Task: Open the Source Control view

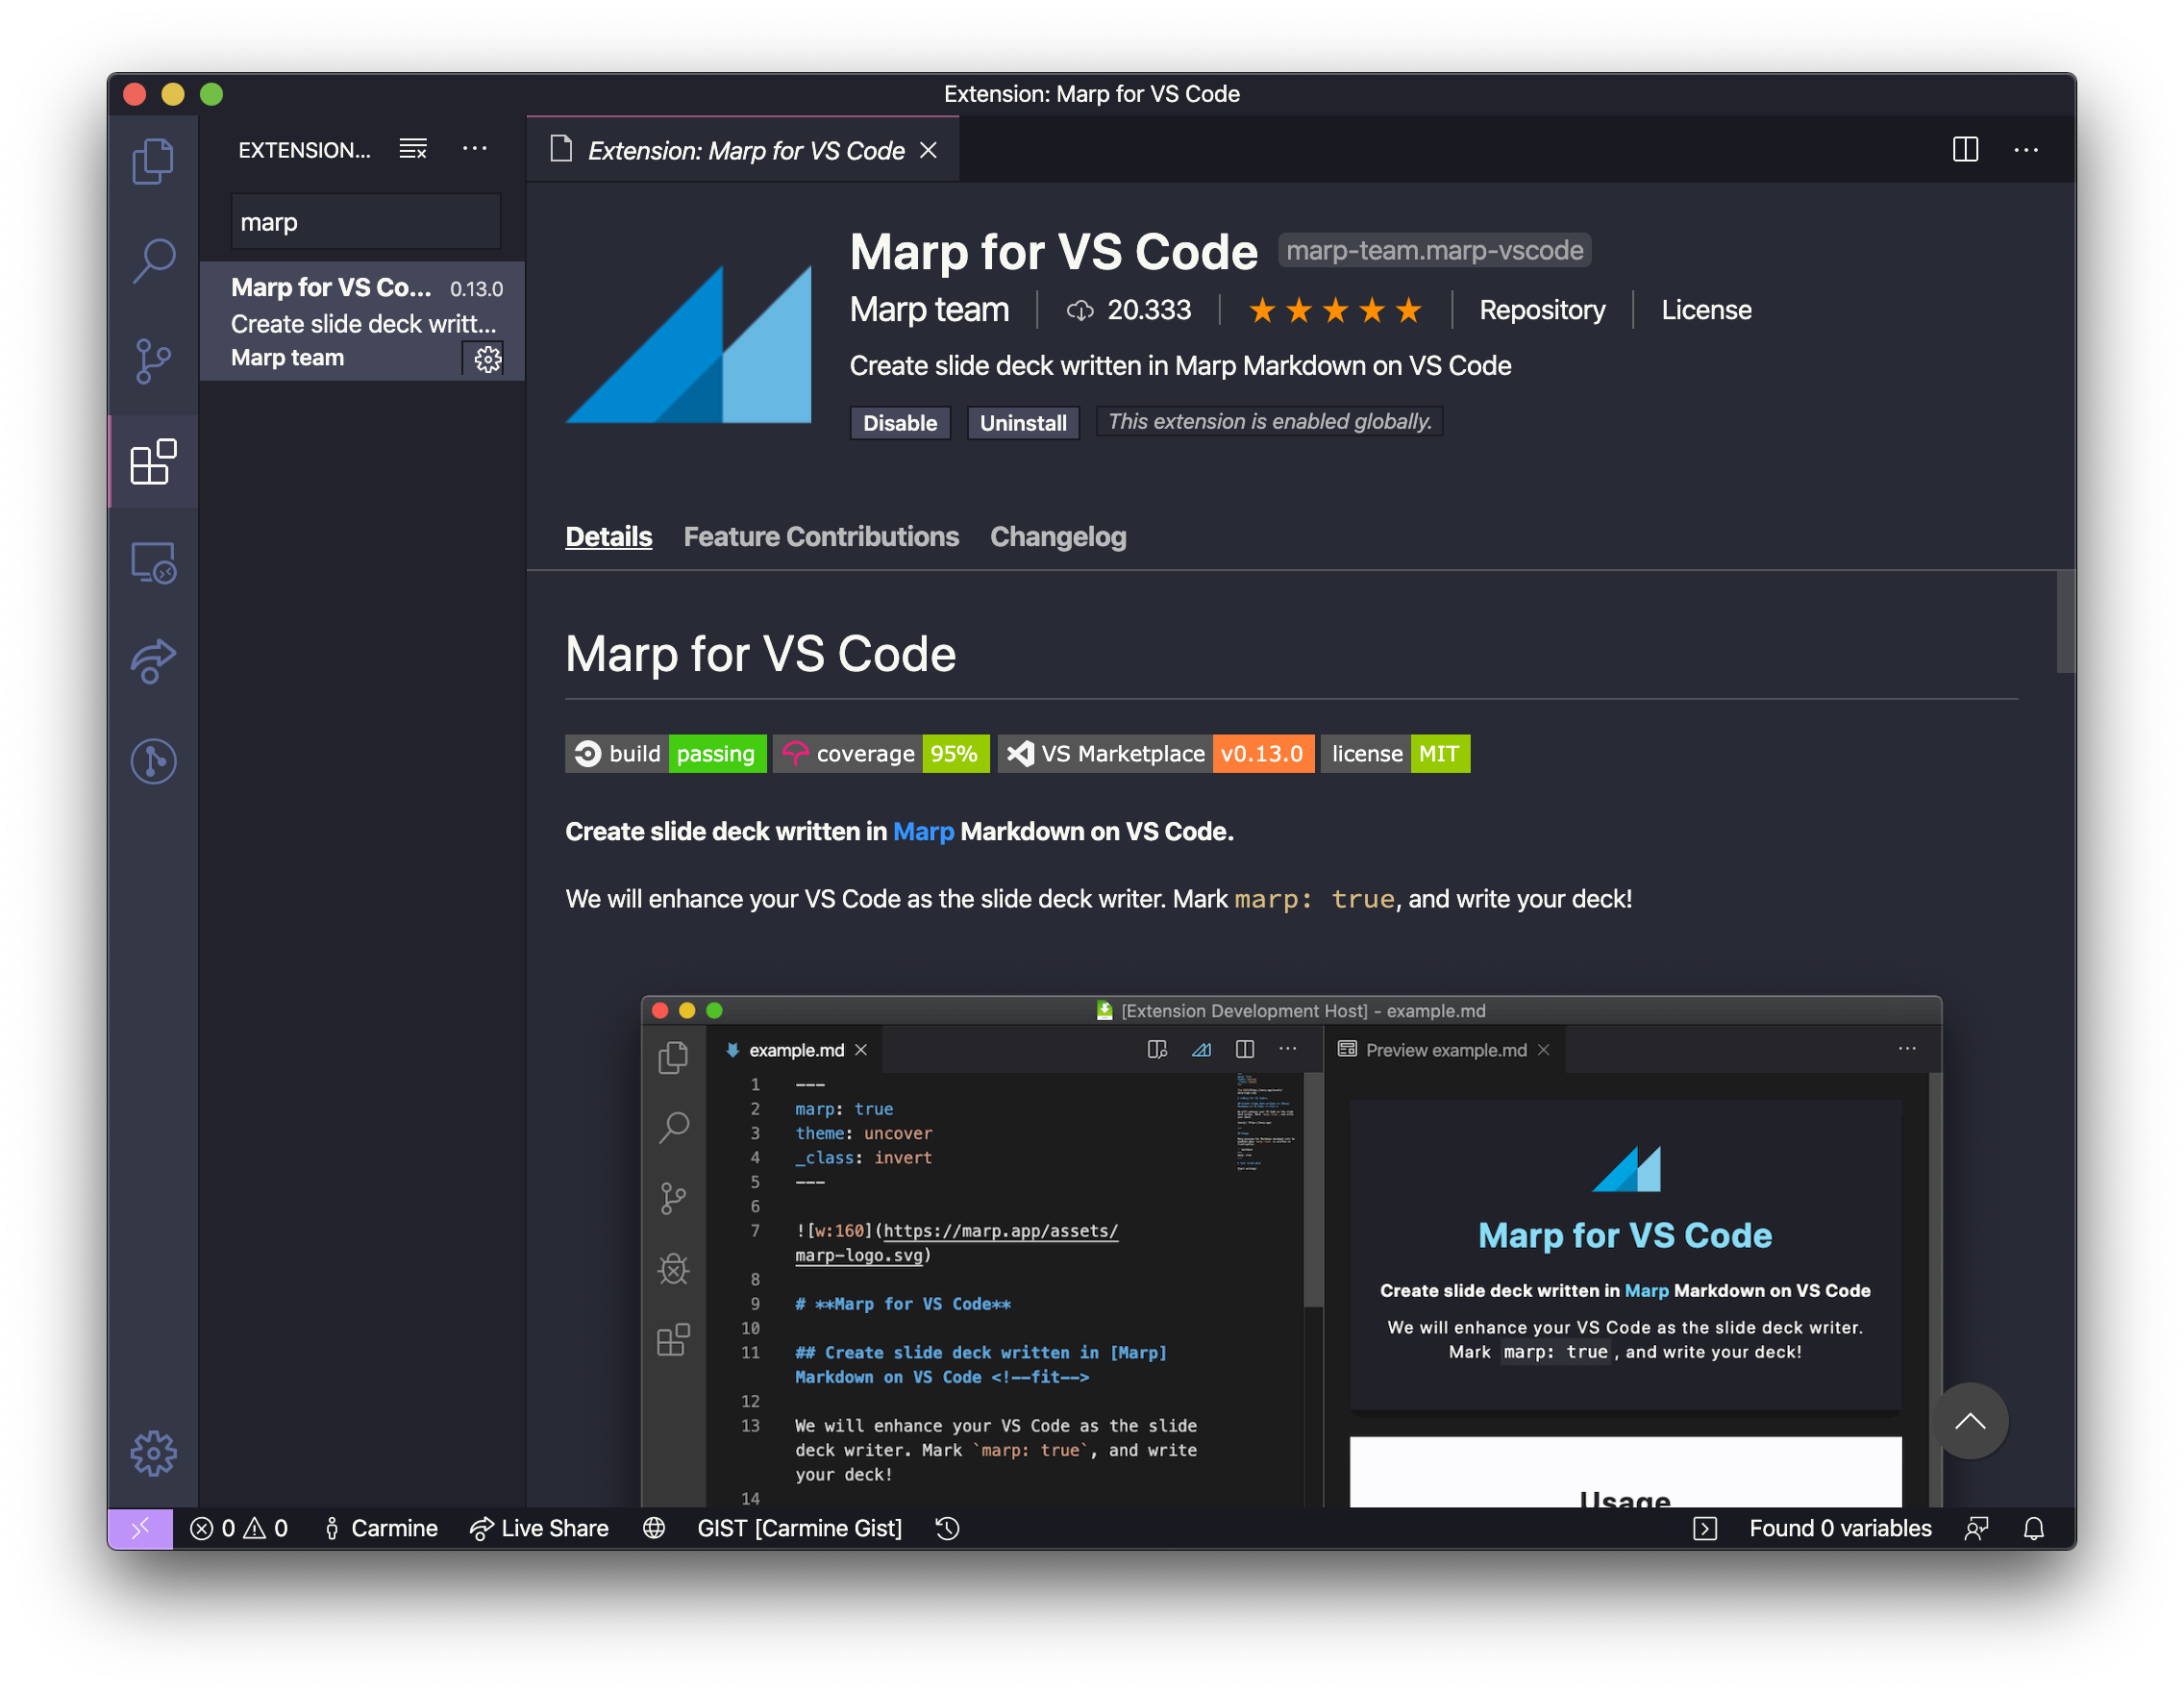Action: click(x=153, y=361)
